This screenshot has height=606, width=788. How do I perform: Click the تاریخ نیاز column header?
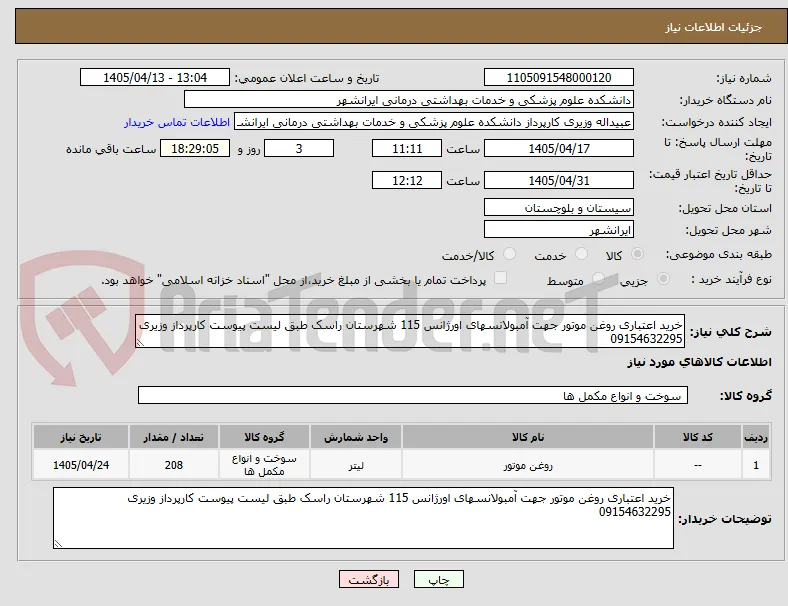(81, 437)
